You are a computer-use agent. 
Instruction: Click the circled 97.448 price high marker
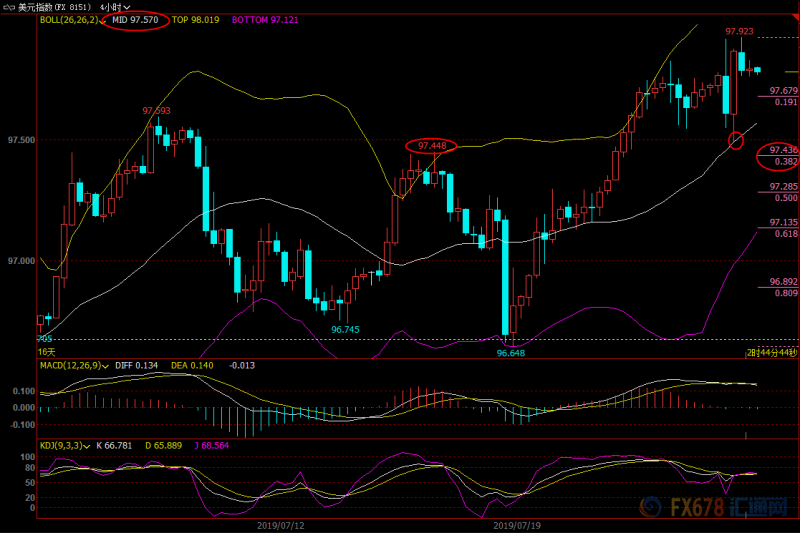pyautogui.click(x=432, y=146)
